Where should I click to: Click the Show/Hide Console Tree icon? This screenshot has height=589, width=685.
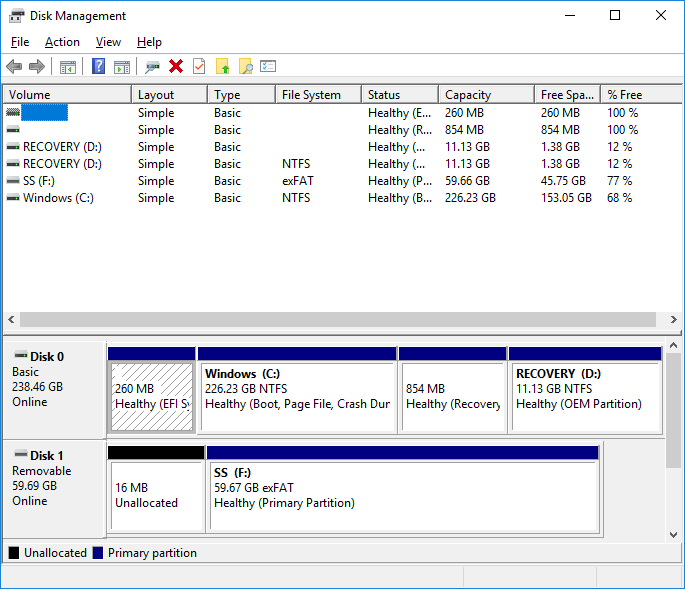(x=68, y=67)
